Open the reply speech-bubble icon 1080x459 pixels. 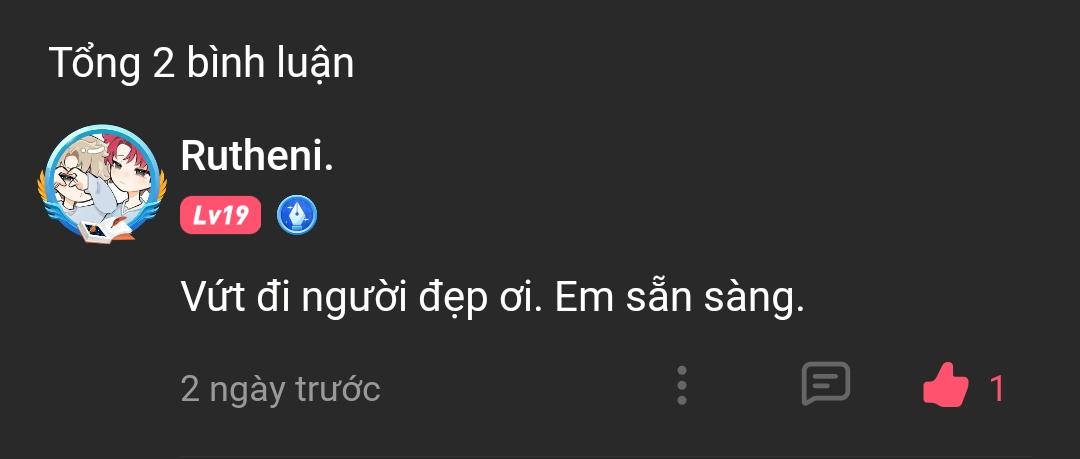(x=825, y=384)
